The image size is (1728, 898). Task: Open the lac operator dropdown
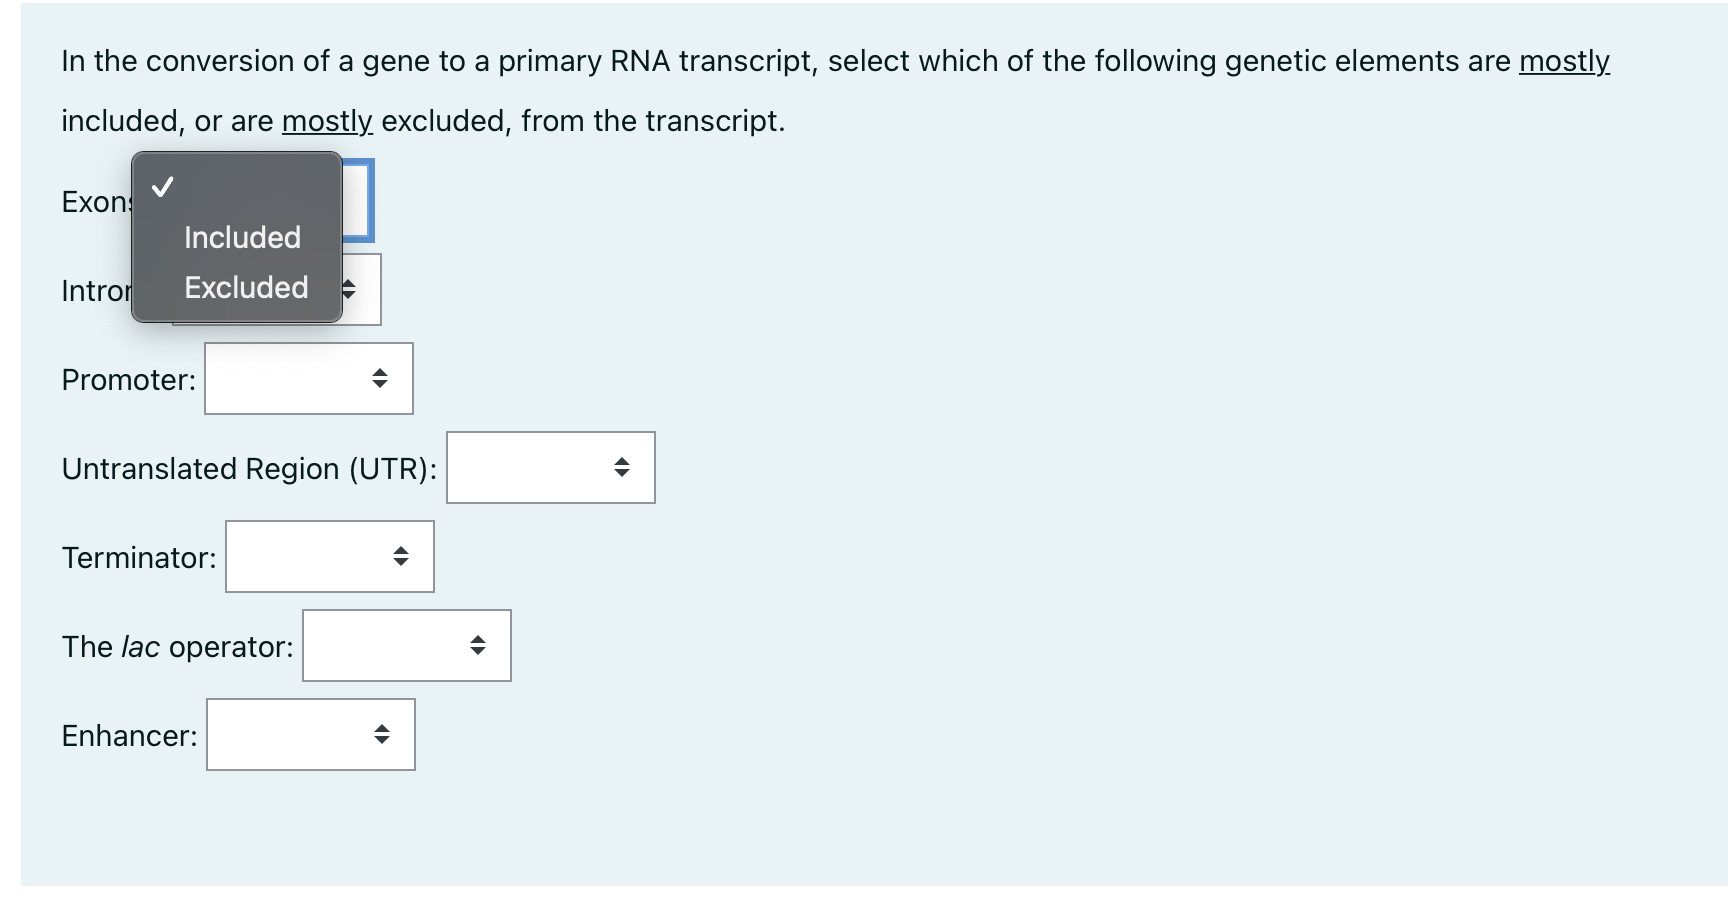click(x=406, y=645)
